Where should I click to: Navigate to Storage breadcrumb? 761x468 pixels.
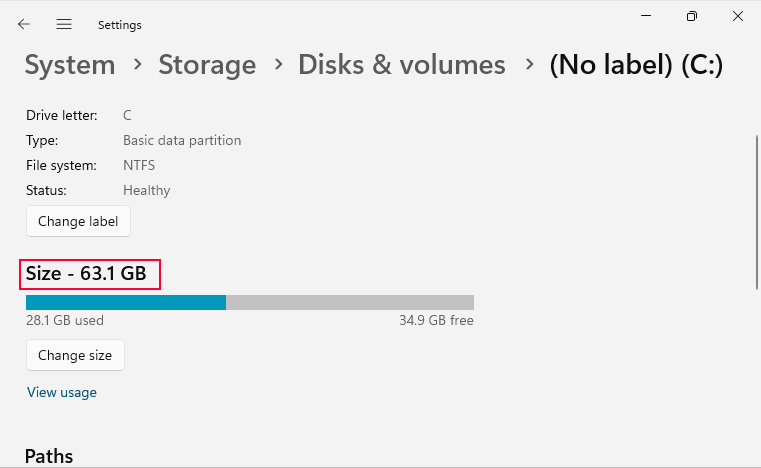(x=207, y=65)
